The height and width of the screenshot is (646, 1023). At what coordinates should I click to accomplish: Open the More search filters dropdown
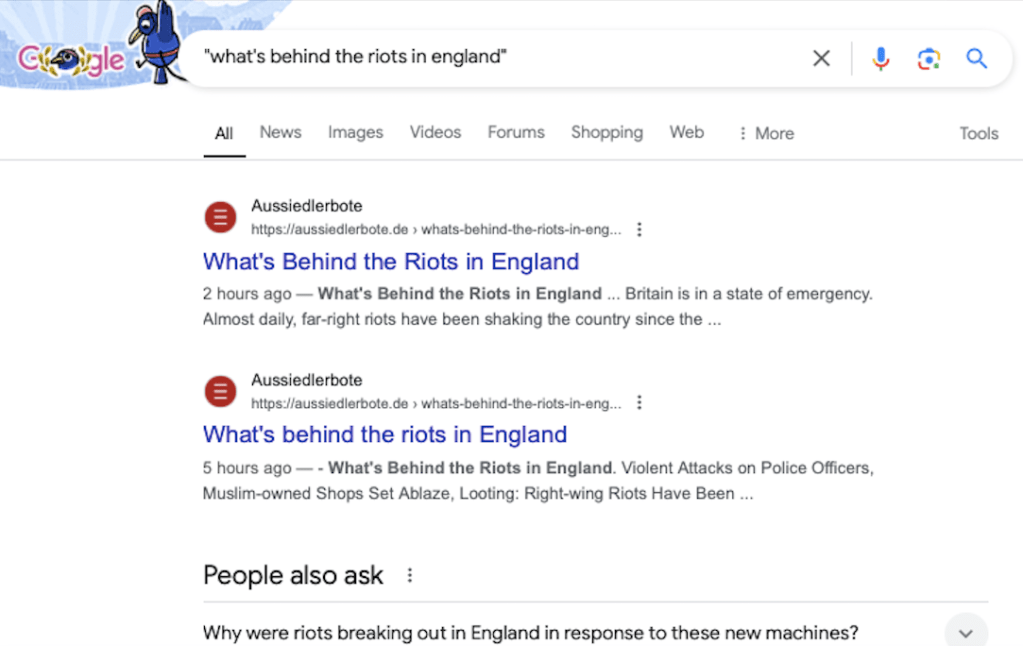(x=766, y=133)
